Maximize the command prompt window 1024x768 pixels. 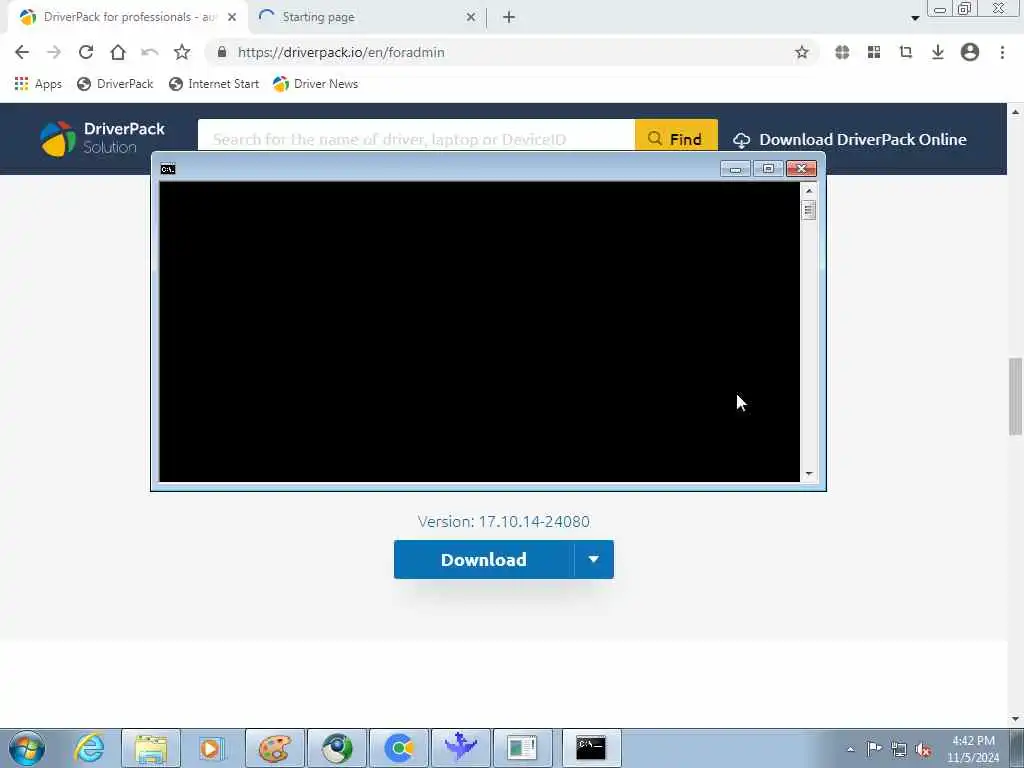[x=768, y=169]
